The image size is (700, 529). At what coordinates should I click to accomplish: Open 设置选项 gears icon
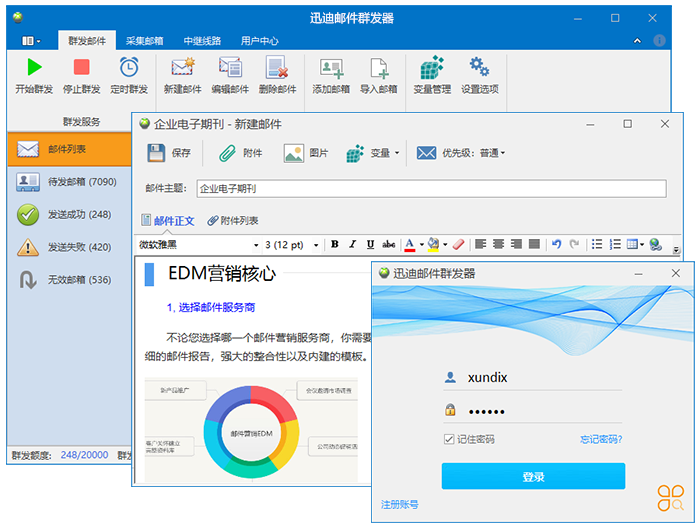(x=479, y=67)
